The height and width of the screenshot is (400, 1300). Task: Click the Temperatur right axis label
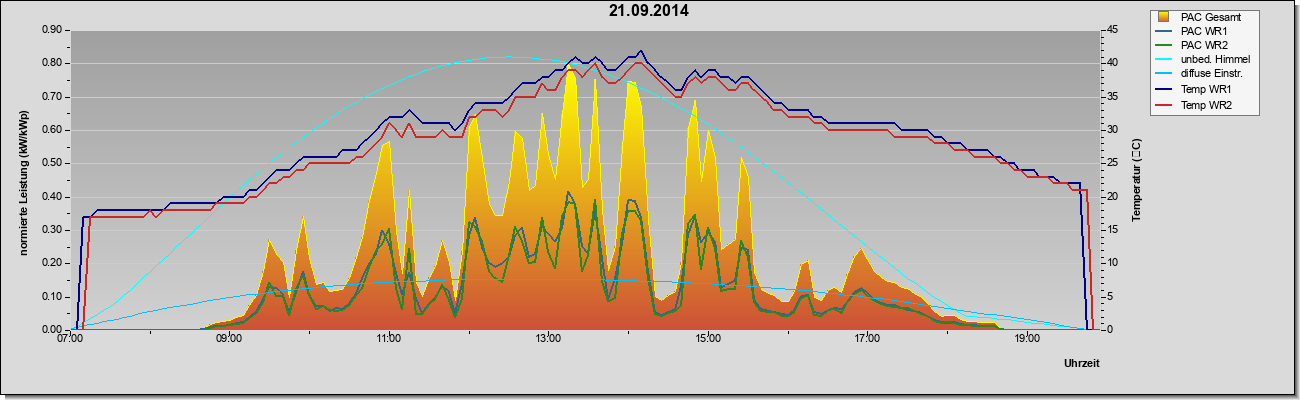coord(1136,180)
